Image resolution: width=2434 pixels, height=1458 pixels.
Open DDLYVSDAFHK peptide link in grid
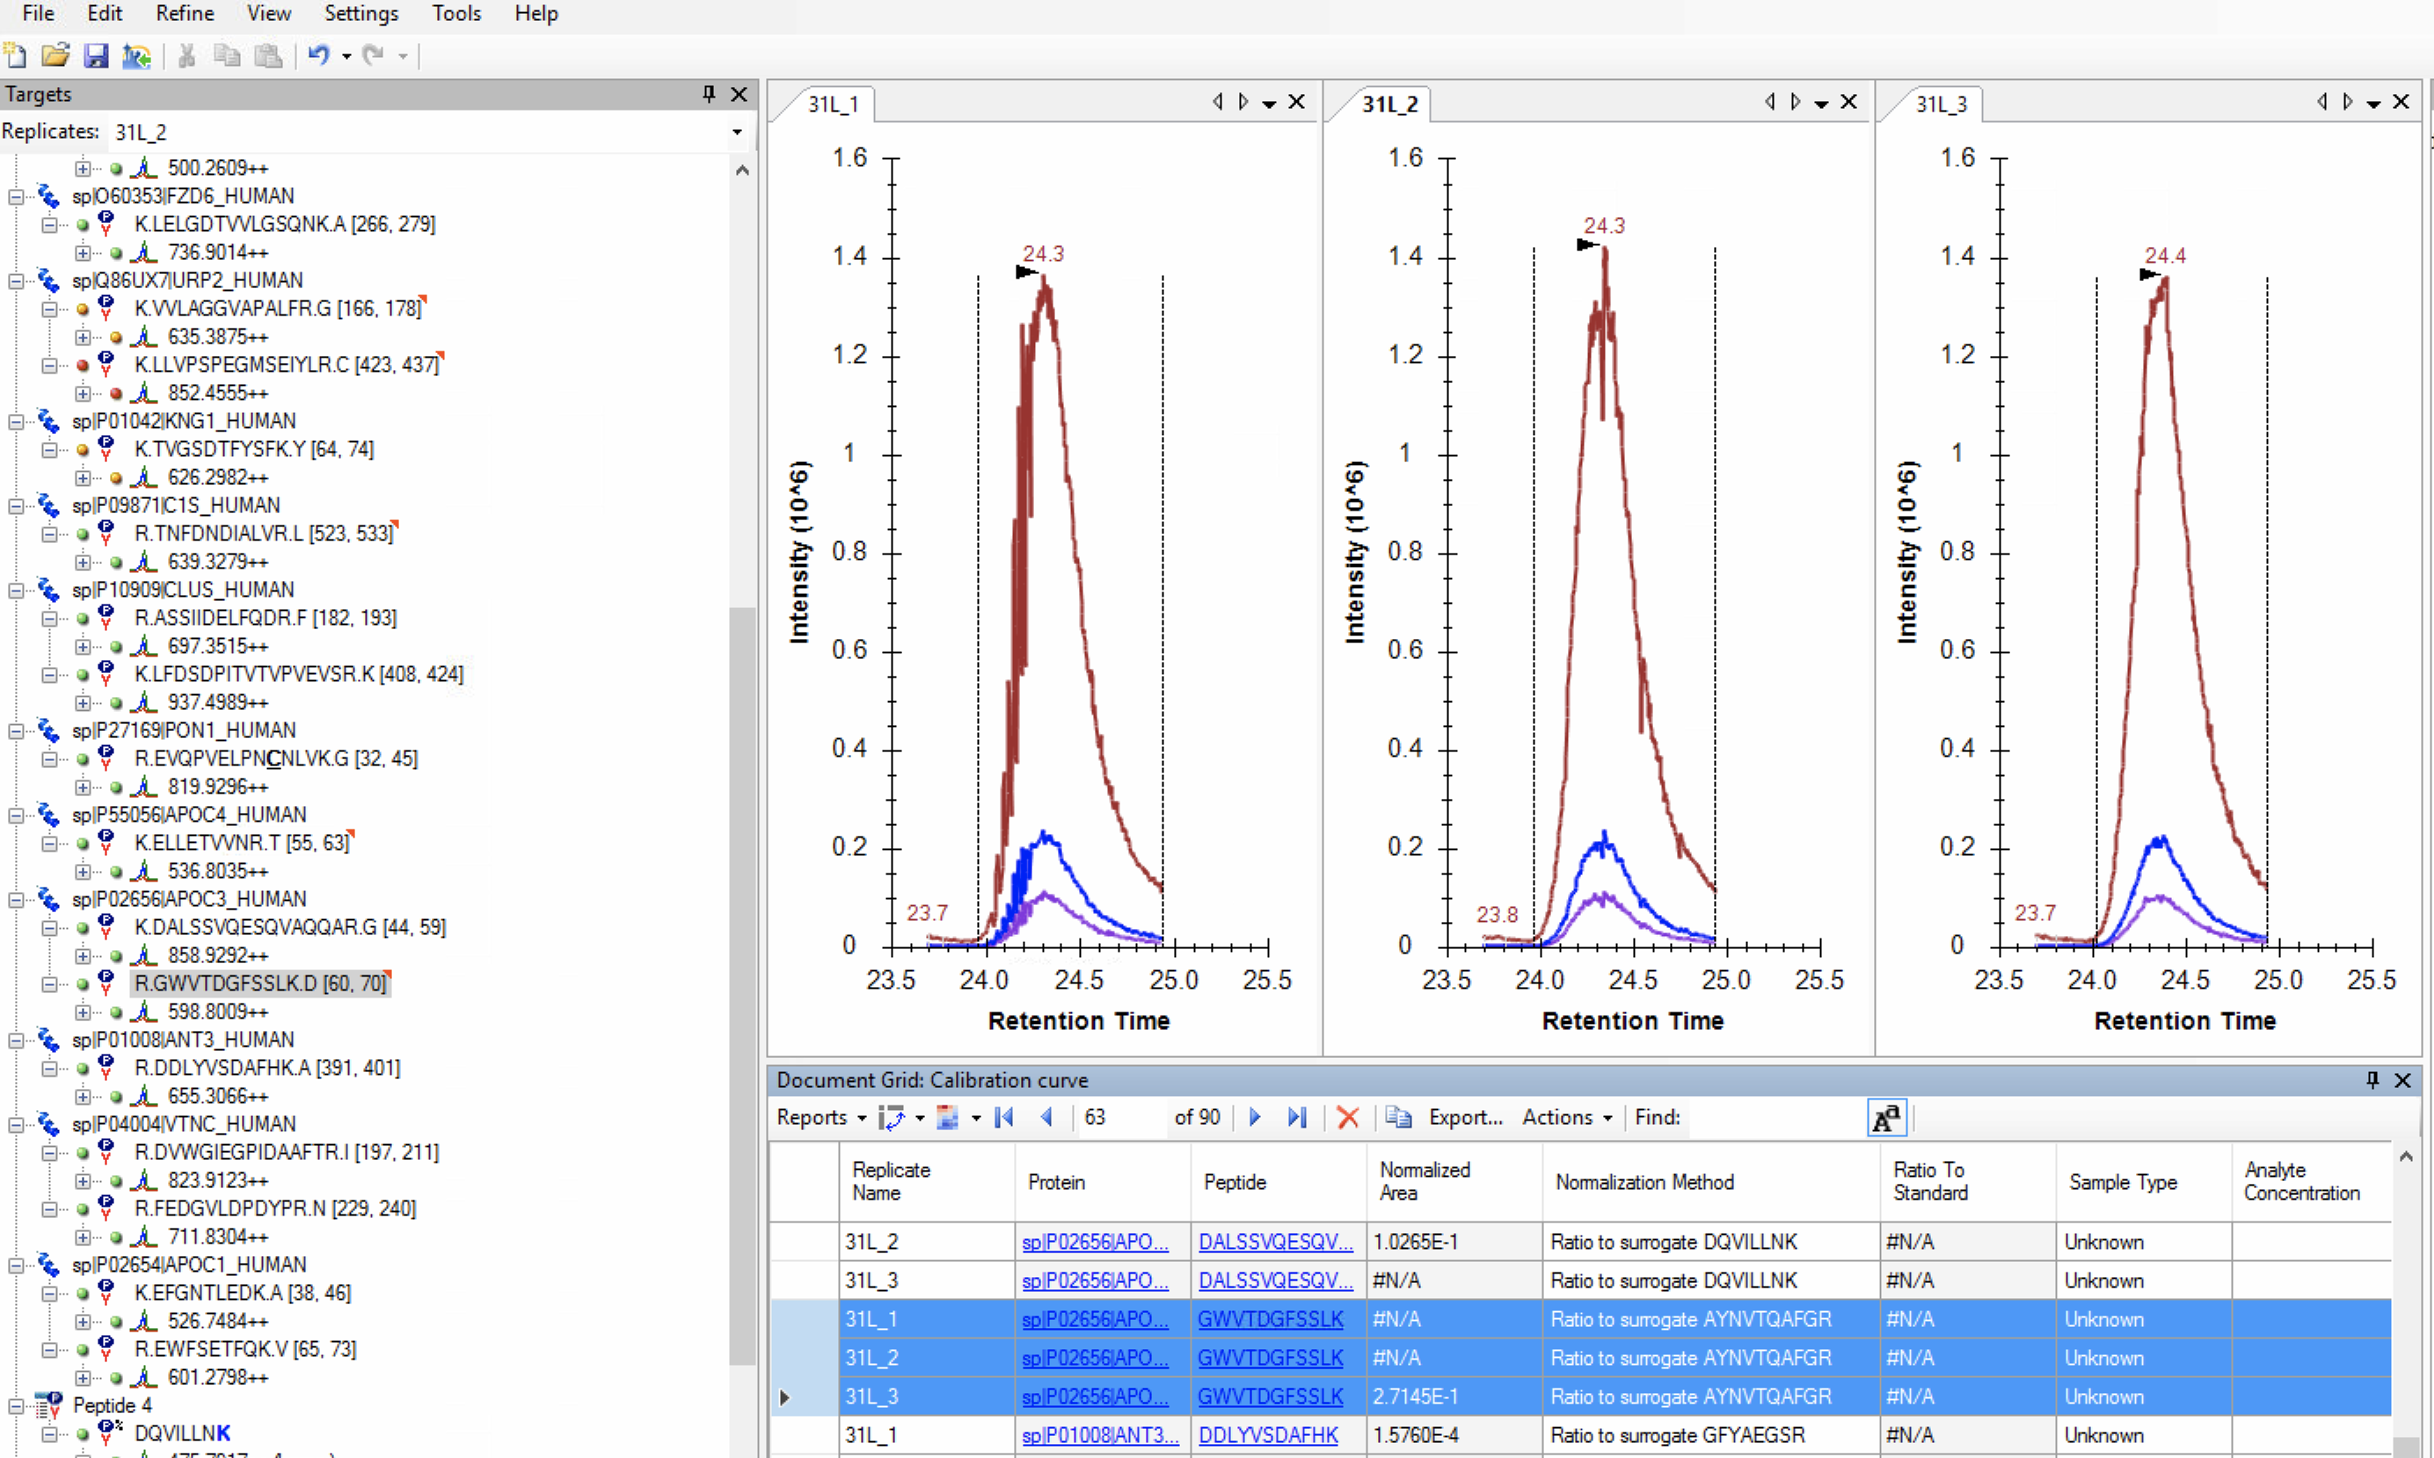1267,1435
